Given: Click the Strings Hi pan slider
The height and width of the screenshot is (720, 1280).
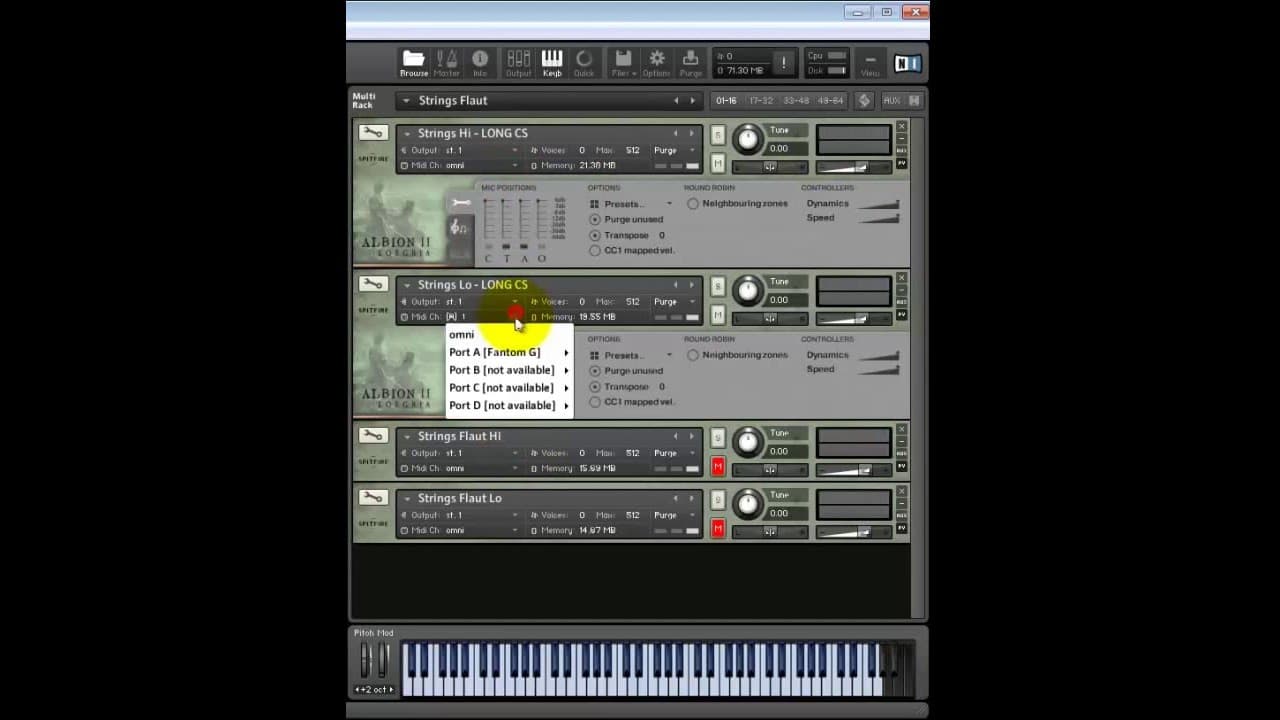Looking at the screenshot, I should (x=770, y=166).
